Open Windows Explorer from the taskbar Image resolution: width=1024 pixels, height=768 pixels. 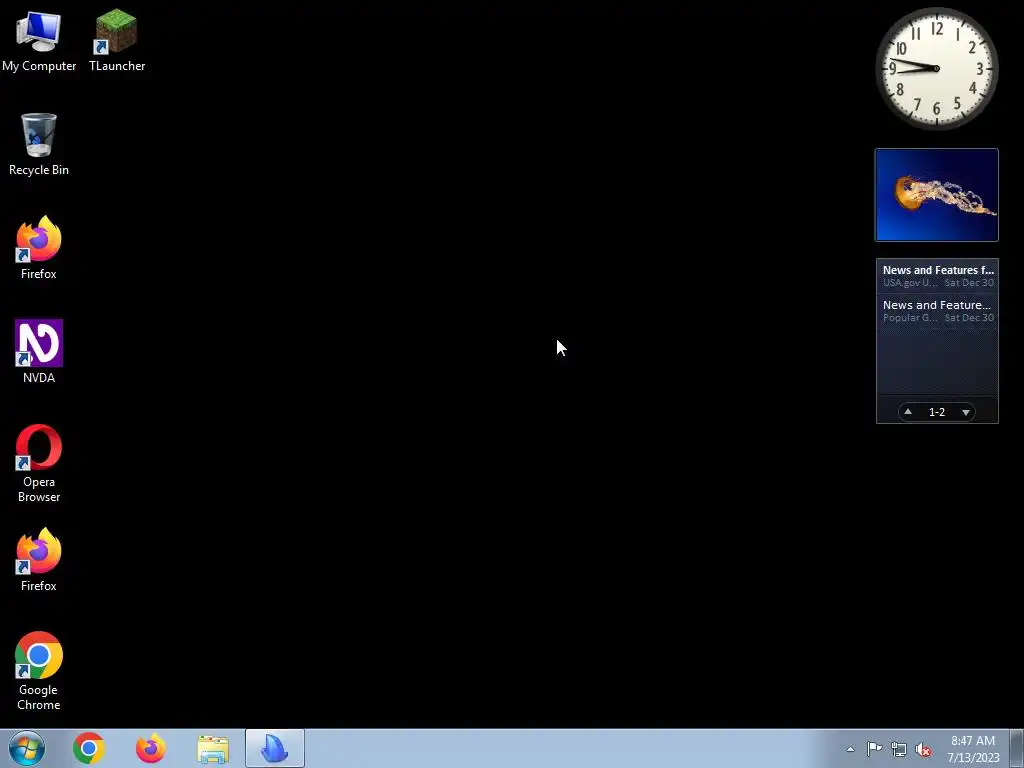point(213,750)
